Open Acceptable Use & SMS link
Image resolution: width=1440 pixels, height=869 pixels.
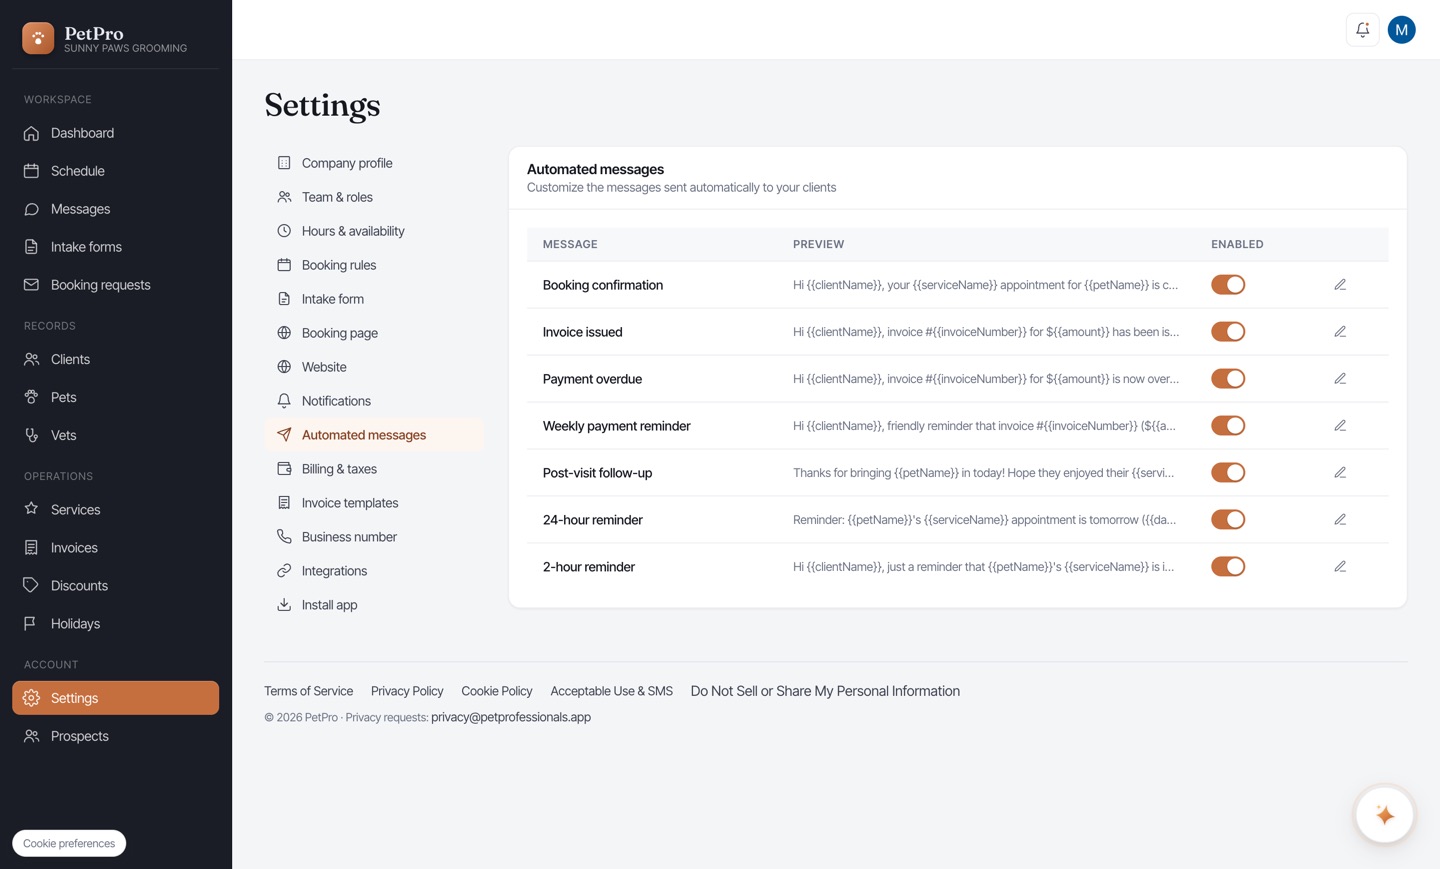coord(611,691)
